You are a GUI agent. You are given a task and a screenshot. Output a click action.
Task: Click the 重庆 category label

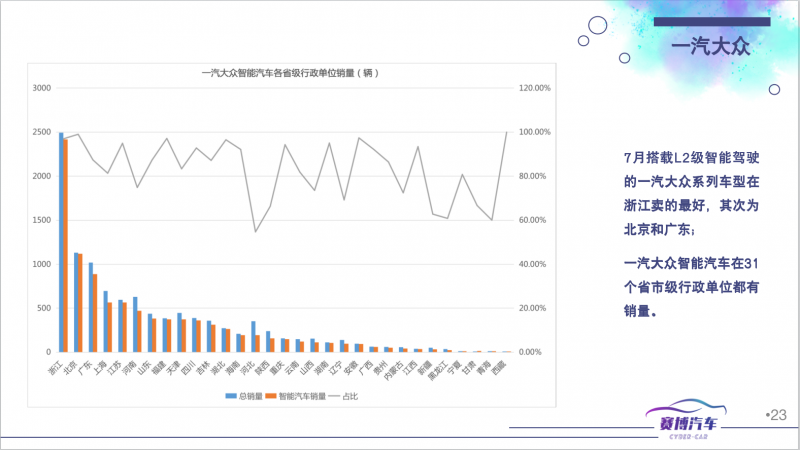click(x=278, y=367)
